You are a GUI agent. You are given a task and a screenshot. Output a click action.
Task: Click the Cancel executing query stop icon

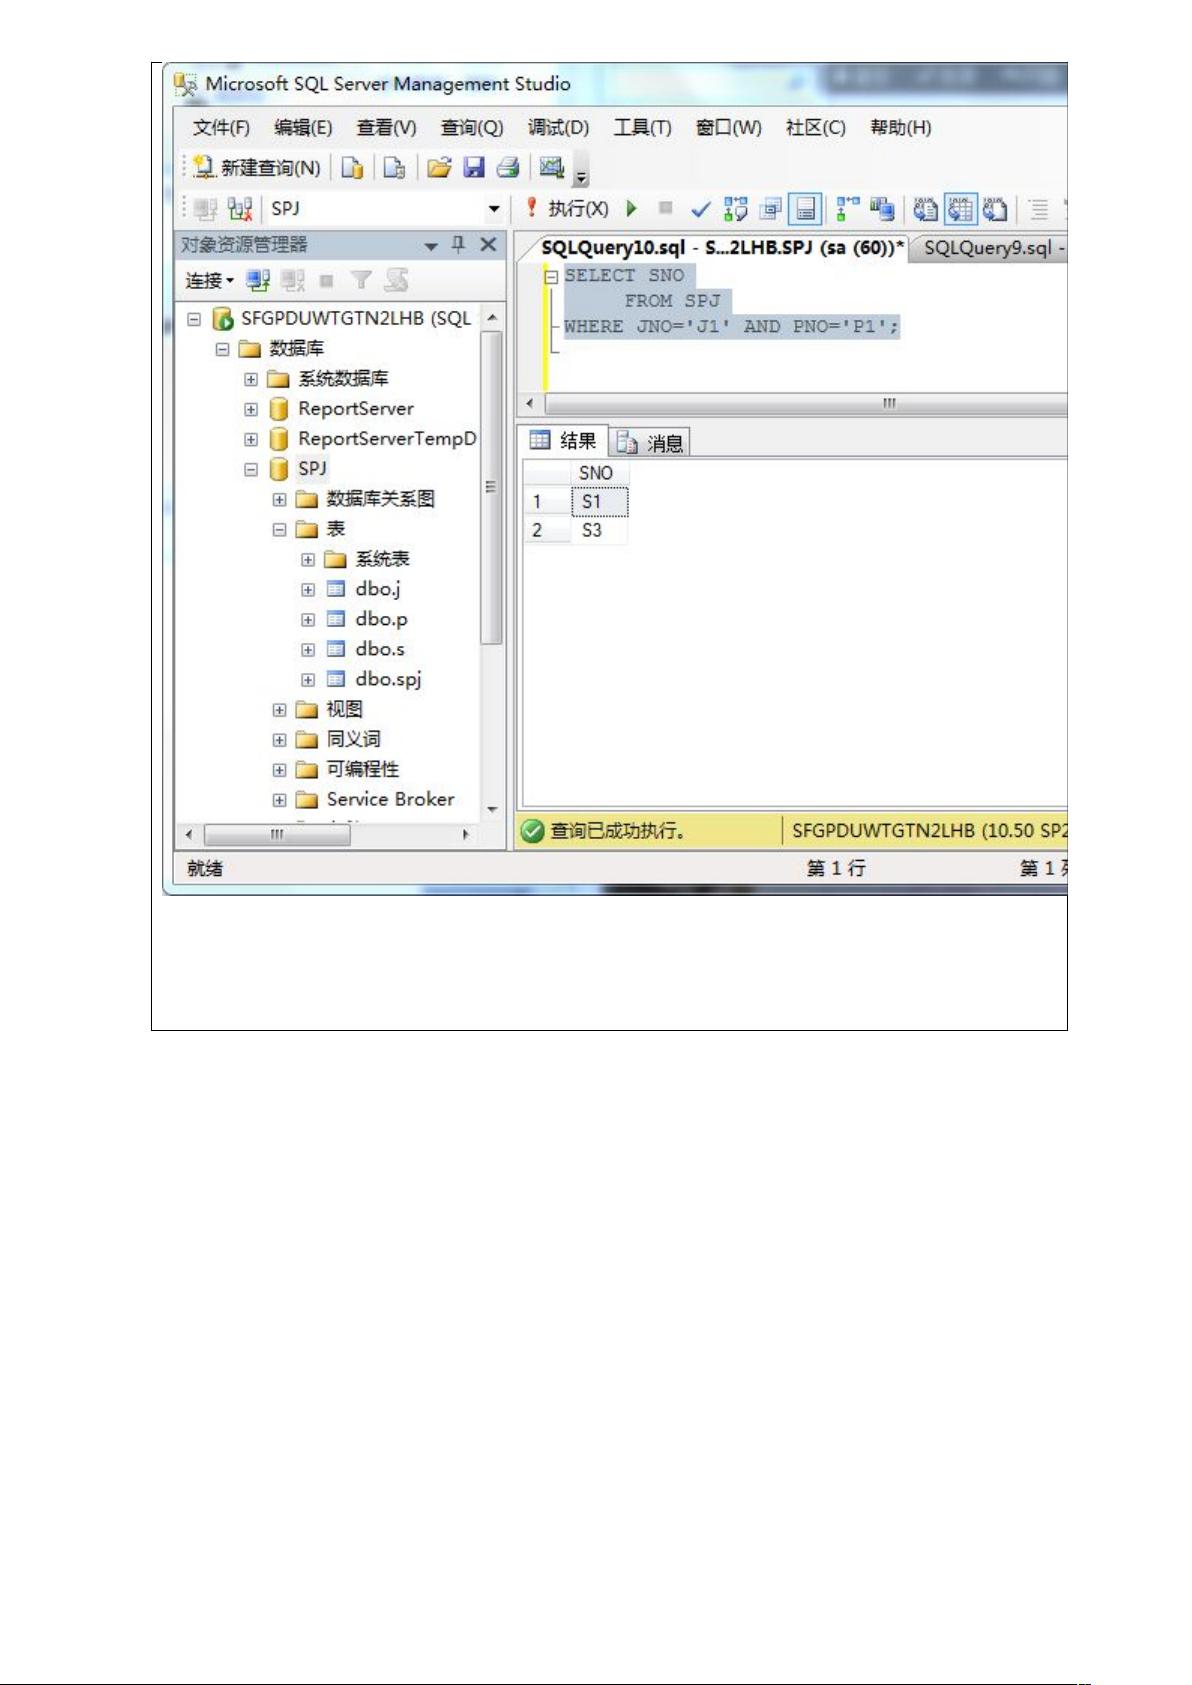click(666, 208)
